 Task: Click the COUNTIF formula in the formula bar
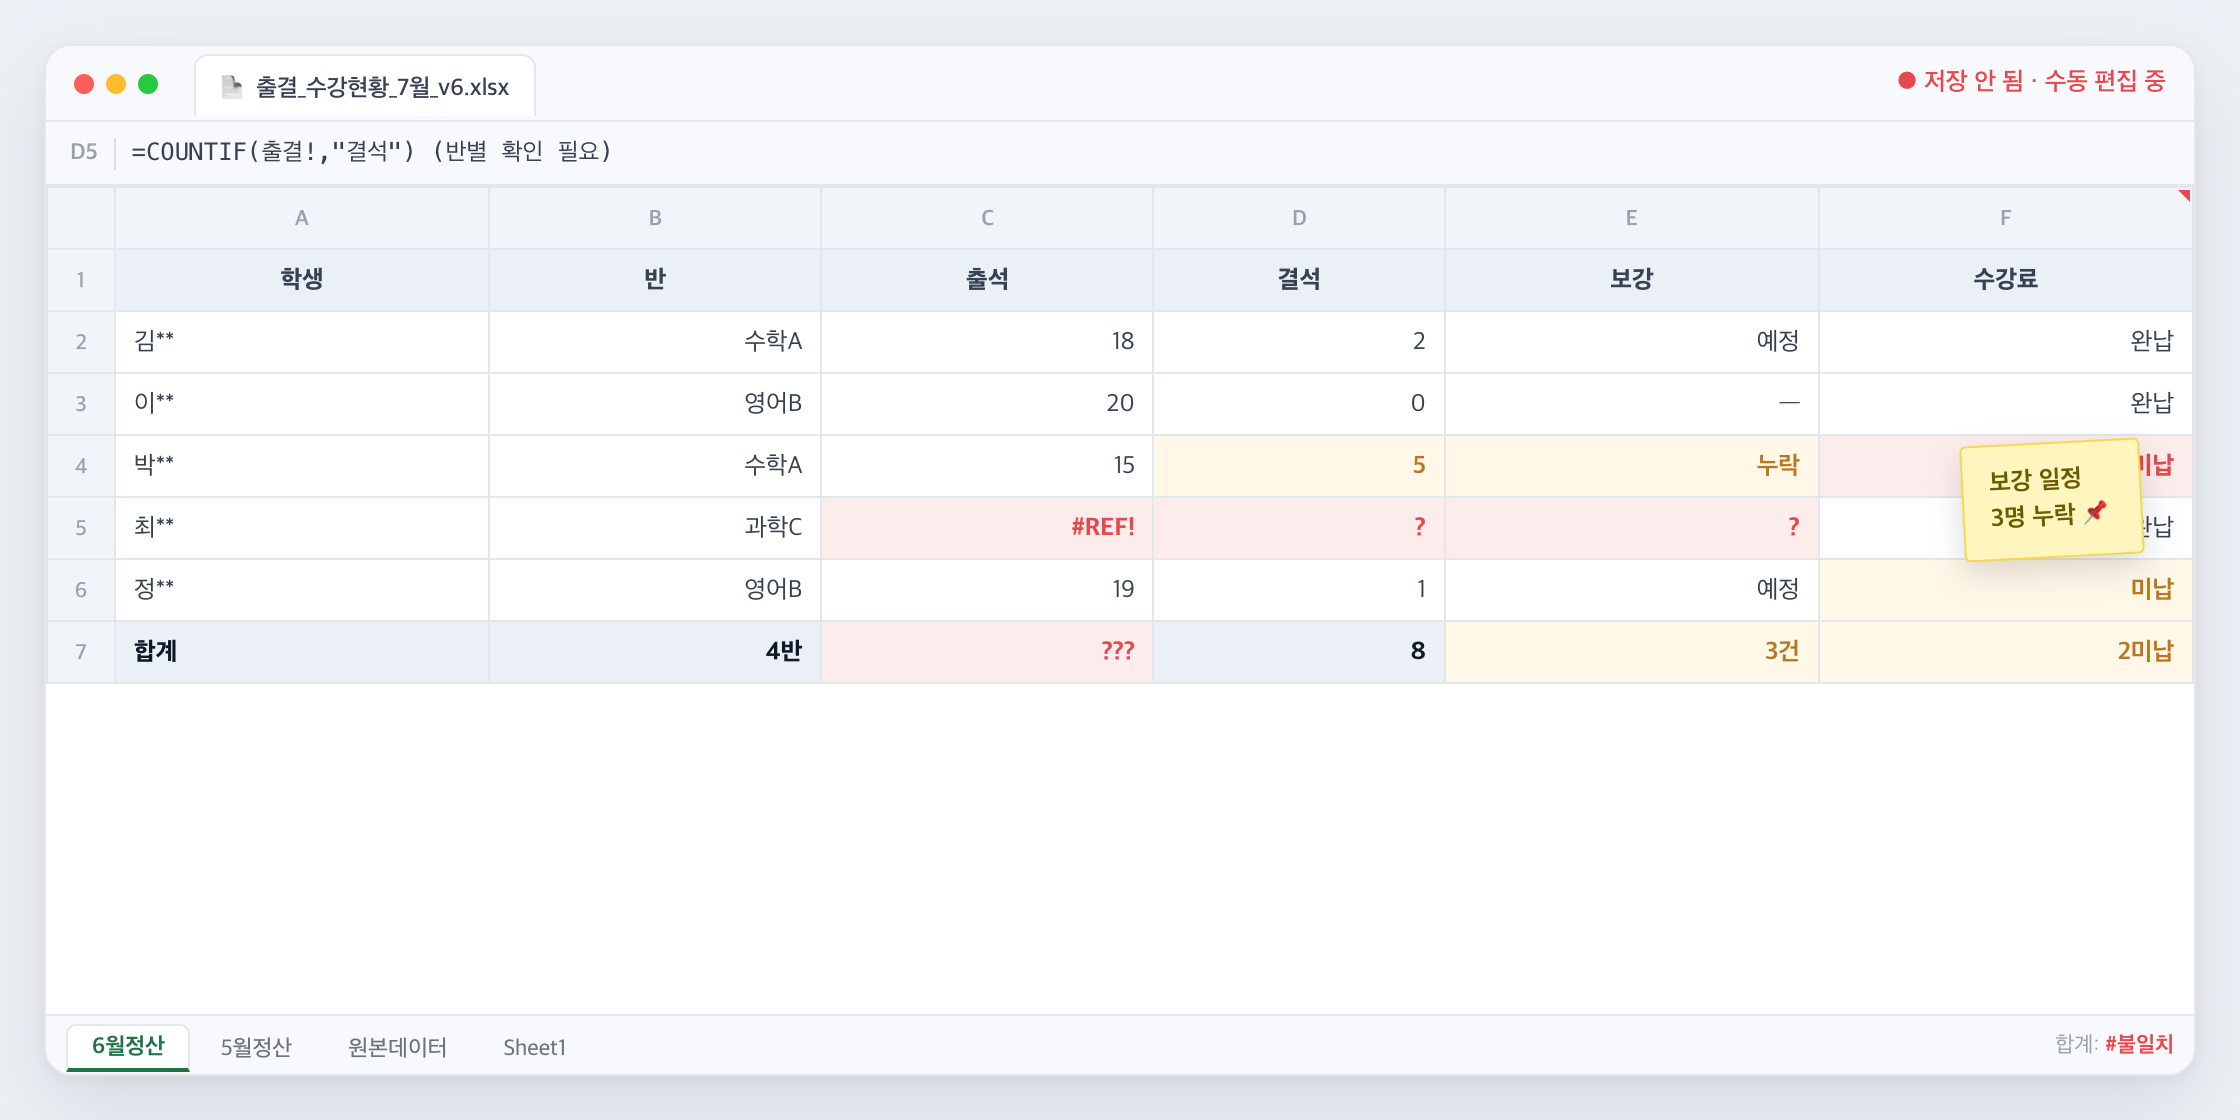(372, 152)
